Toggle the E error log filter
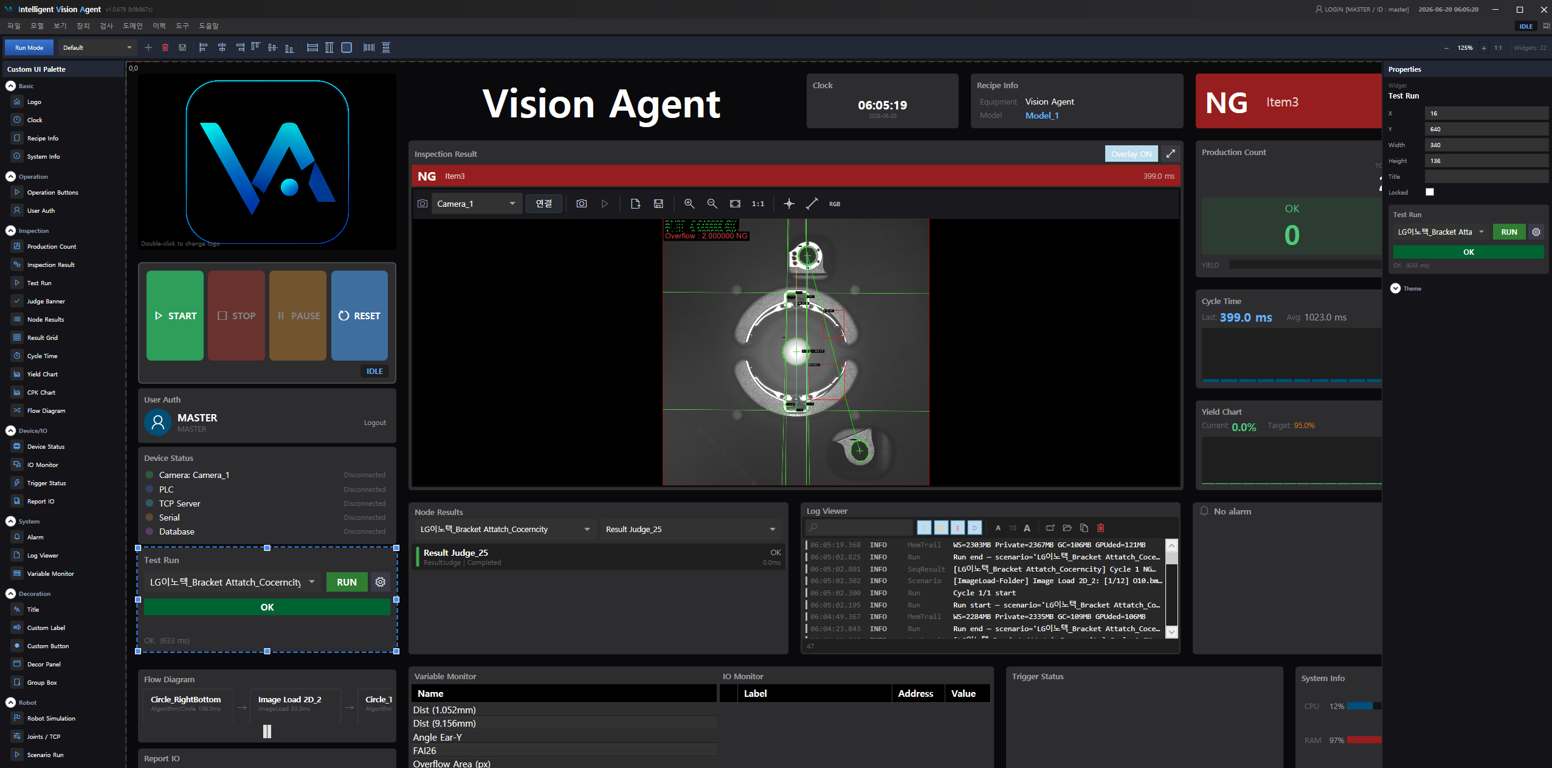Image resolution: width=1552 pixels, height=768 pixels. [958, 528]
